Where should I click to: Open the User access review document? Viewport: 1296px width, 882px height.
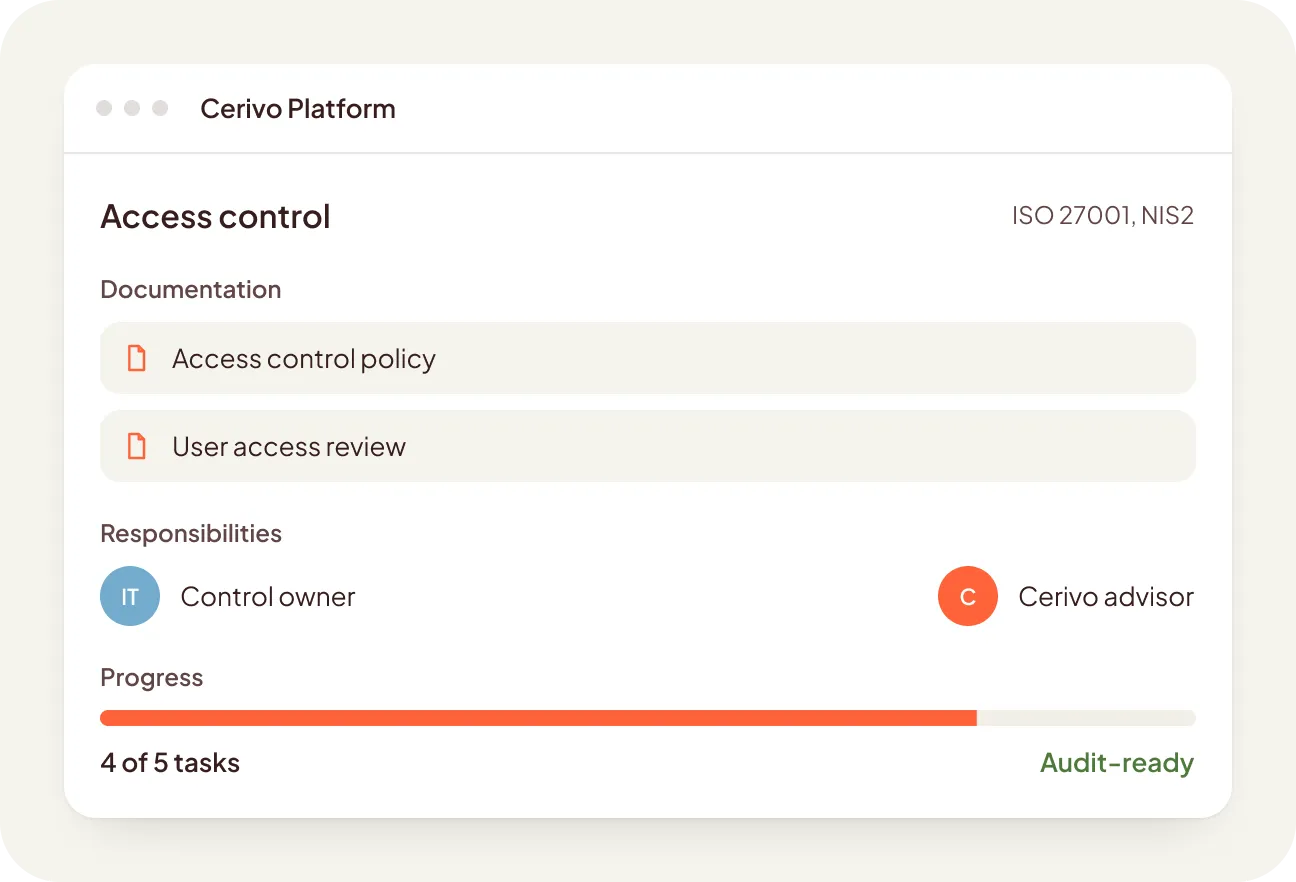point(648,446)
